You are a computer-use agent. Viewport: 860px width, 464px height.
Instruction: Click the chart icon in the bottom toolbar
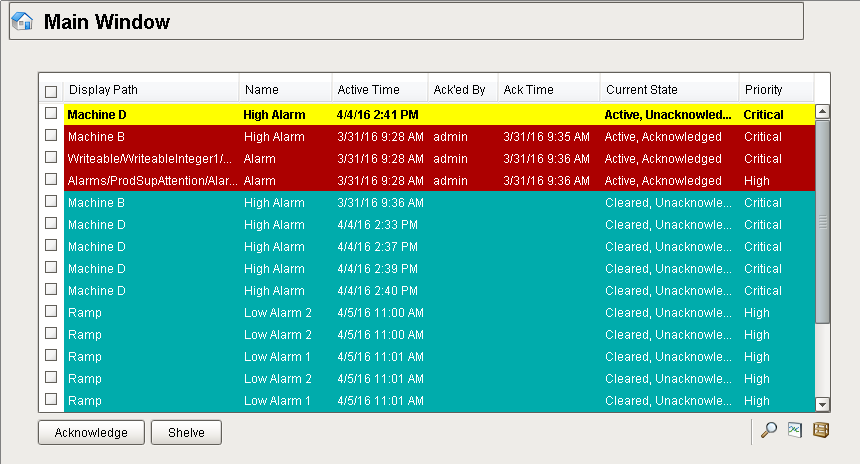click(795, 431)
